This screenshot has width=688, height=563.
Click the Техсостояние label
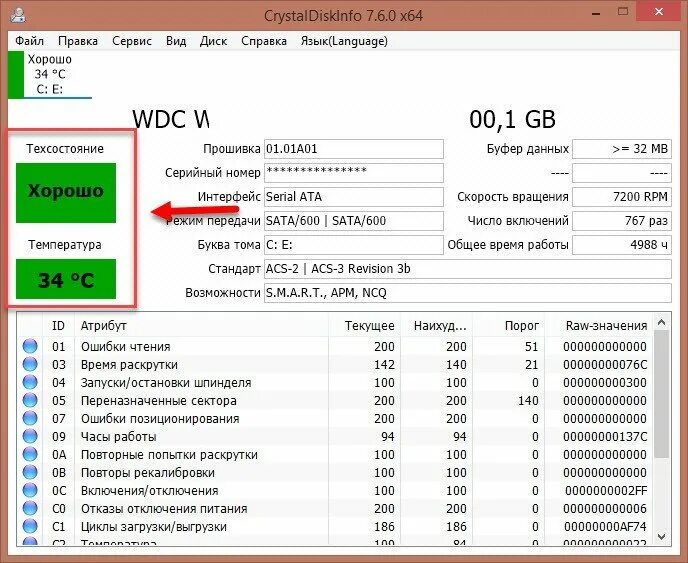click(x=65, y=149)
